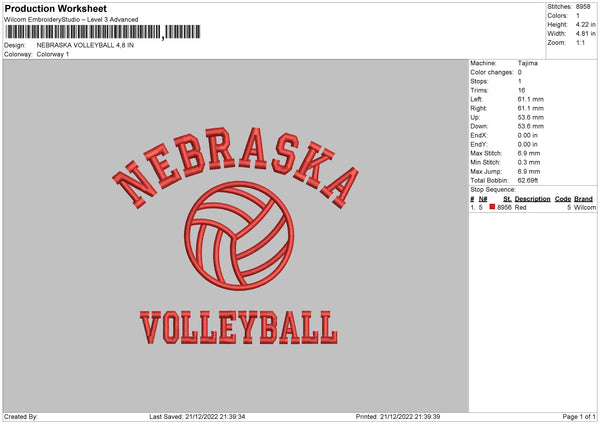
Task: Click the Machine value Tajima
Action: pos(528,63)
